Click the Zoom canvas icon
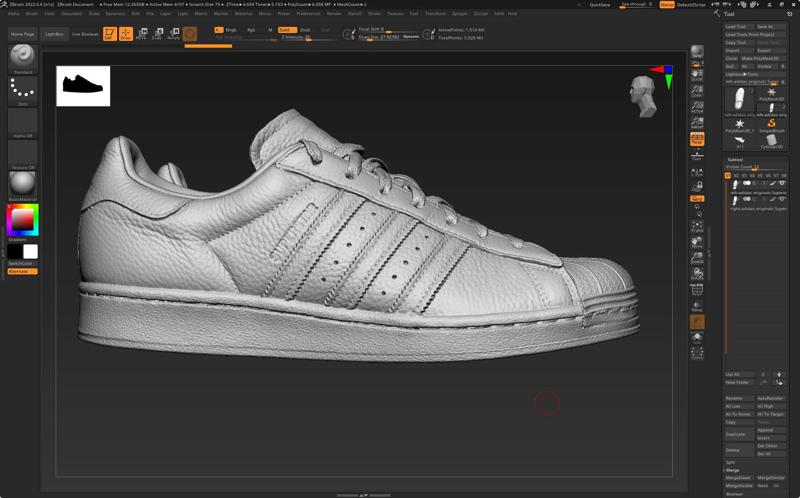This screenshot has height=498, width=800. [x=697, y=91]
